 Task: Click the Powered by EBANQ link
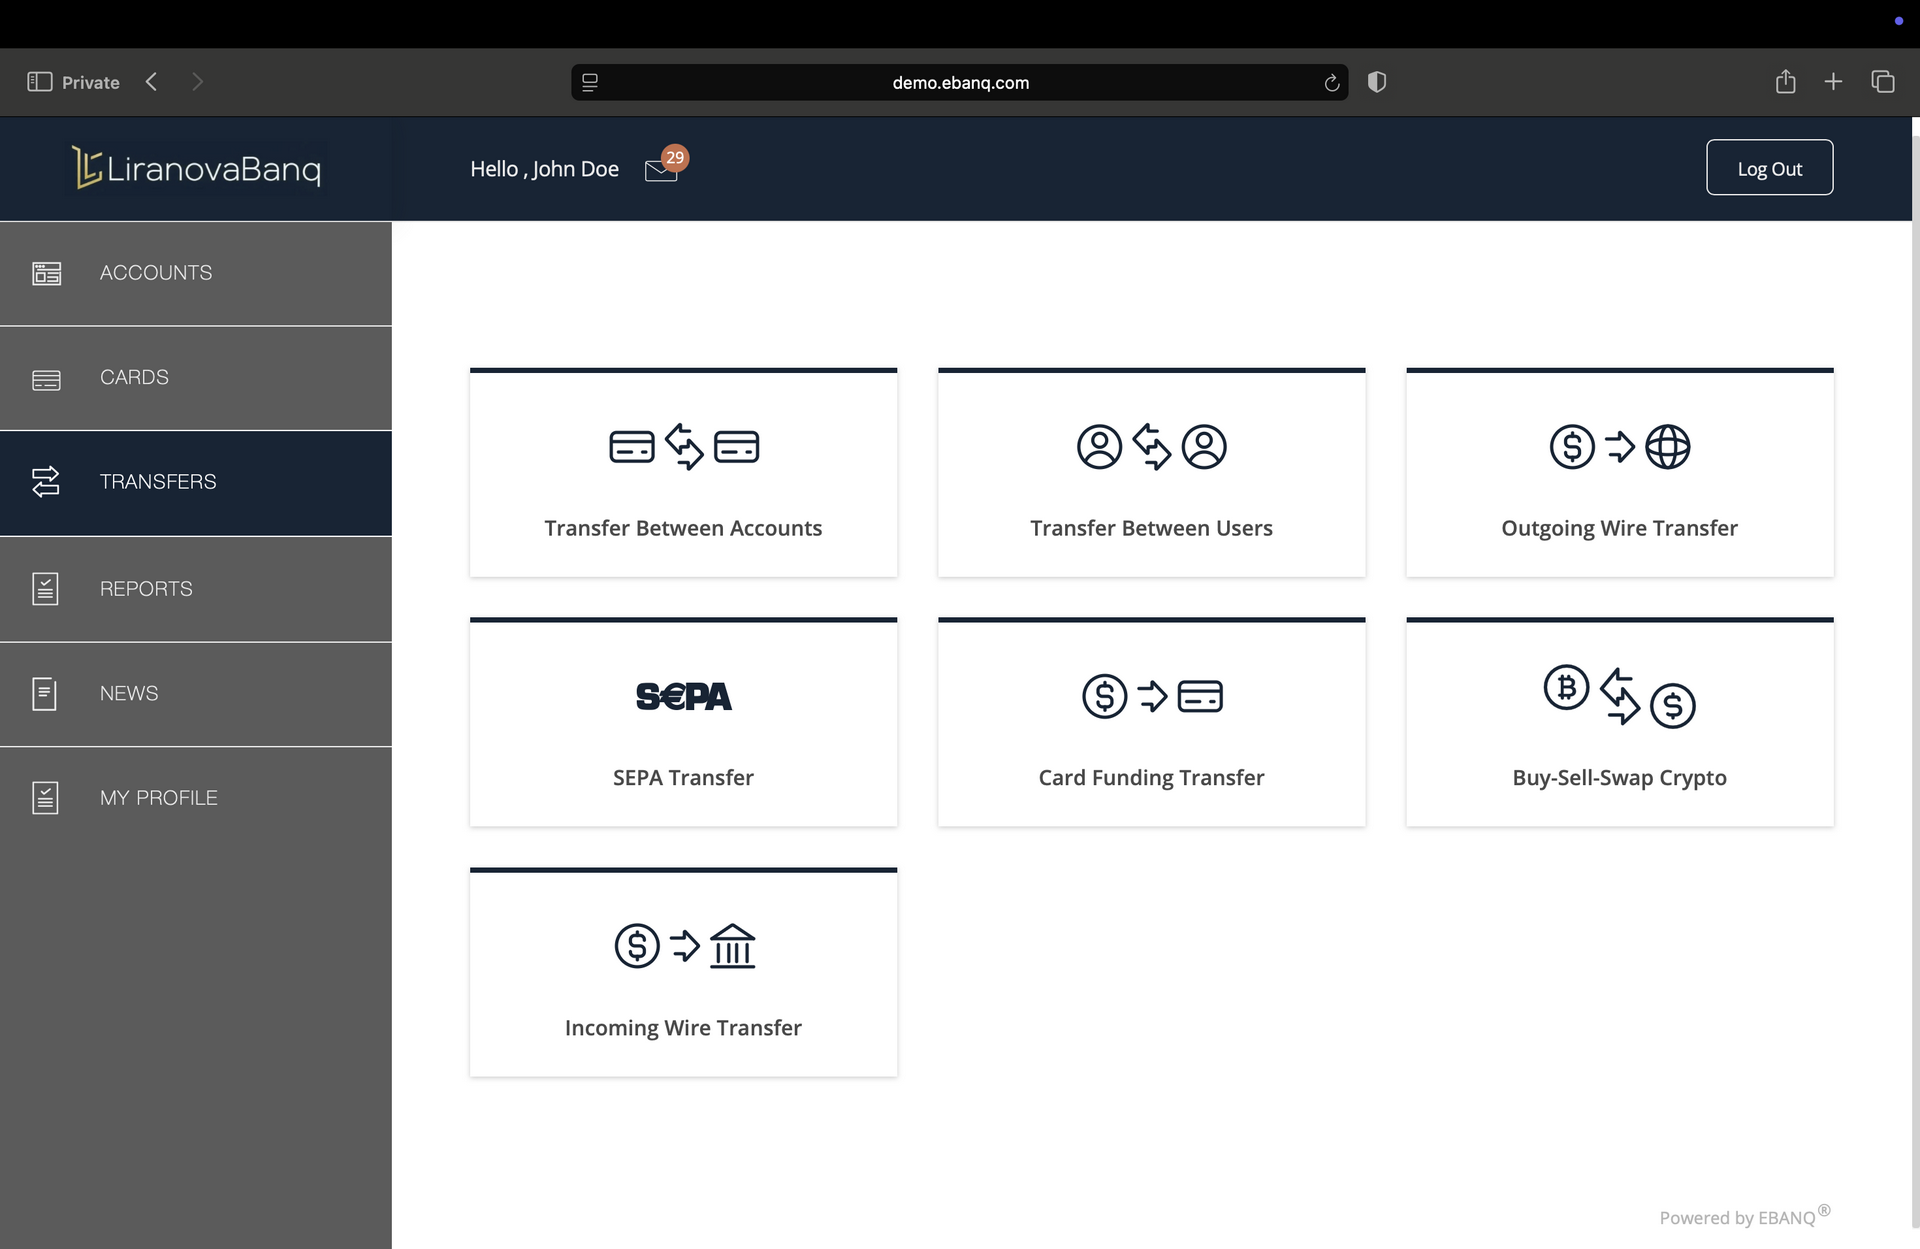tap(1738, 1217)
